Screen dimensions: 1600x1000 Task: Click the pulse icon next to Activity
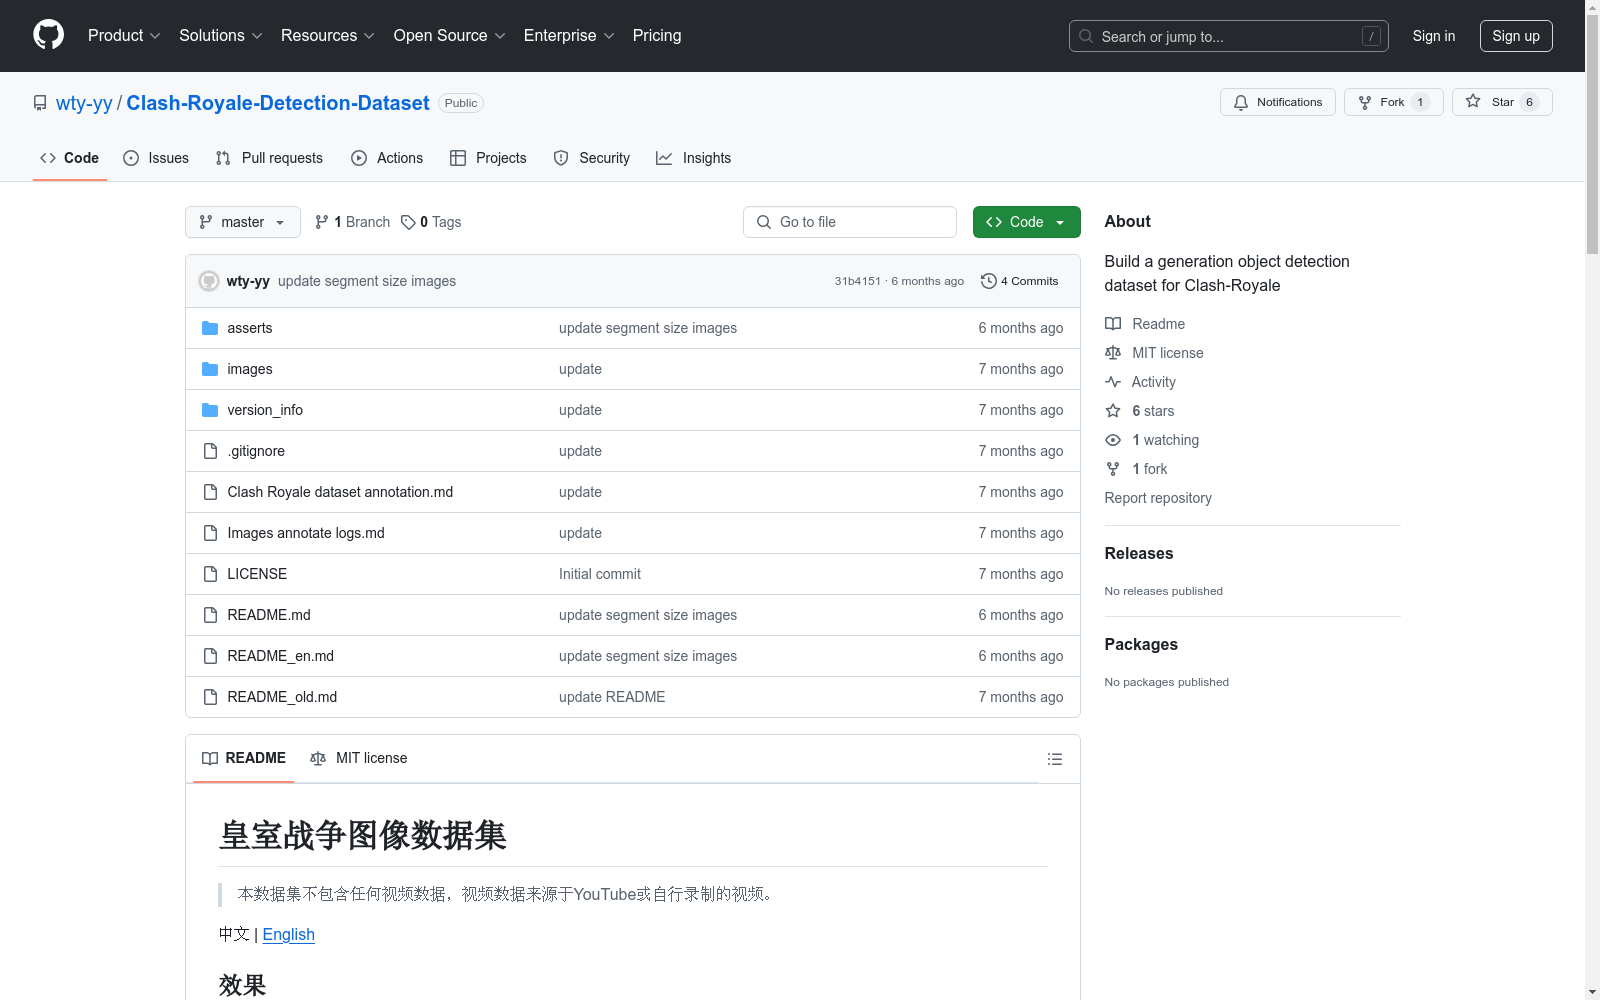point(1113,382)
